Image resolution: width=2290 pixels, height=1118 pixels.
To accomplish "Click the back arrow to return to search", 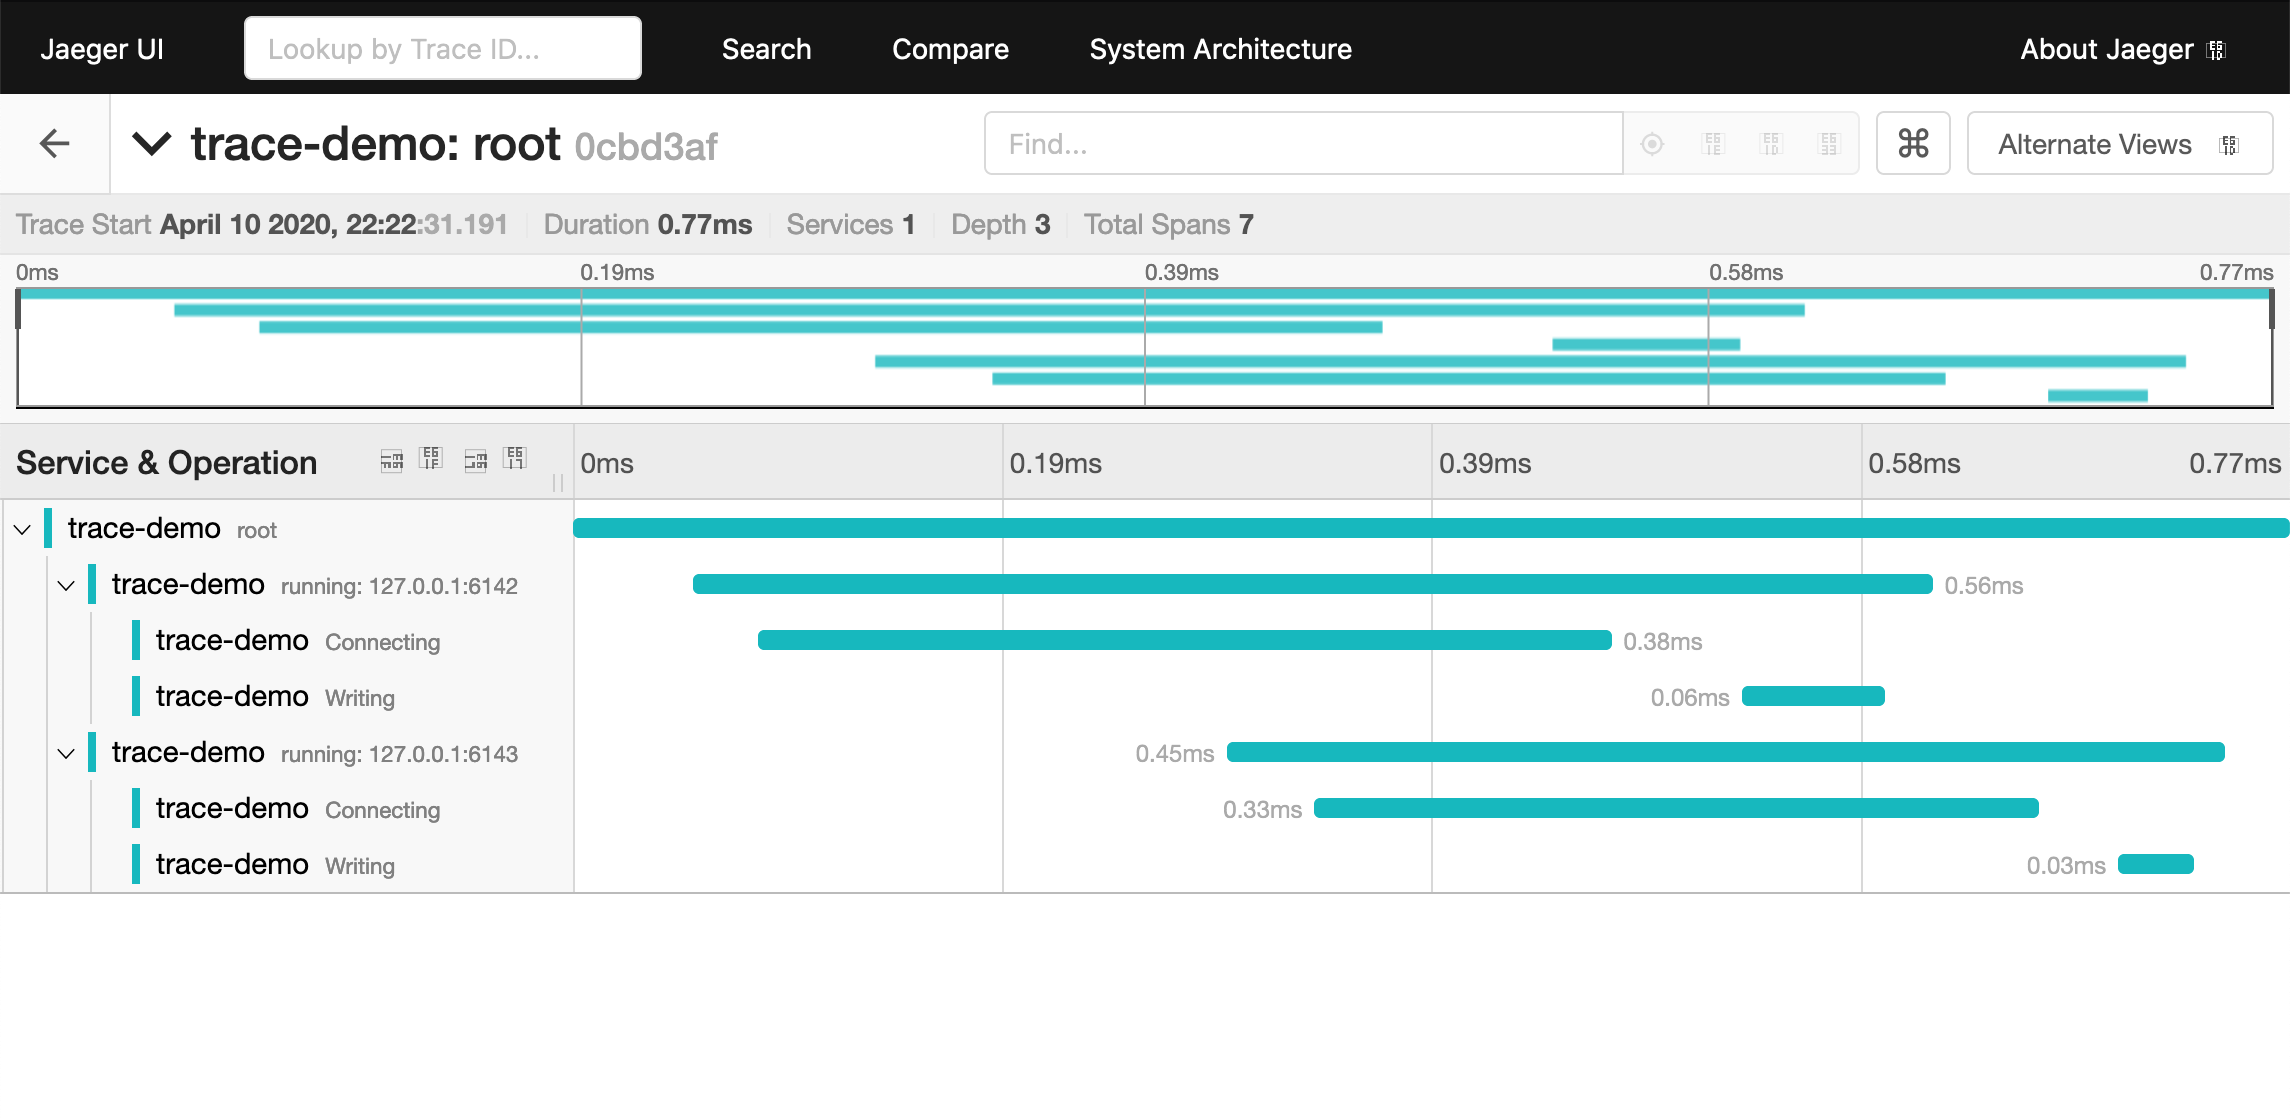I will pos(55,144).
